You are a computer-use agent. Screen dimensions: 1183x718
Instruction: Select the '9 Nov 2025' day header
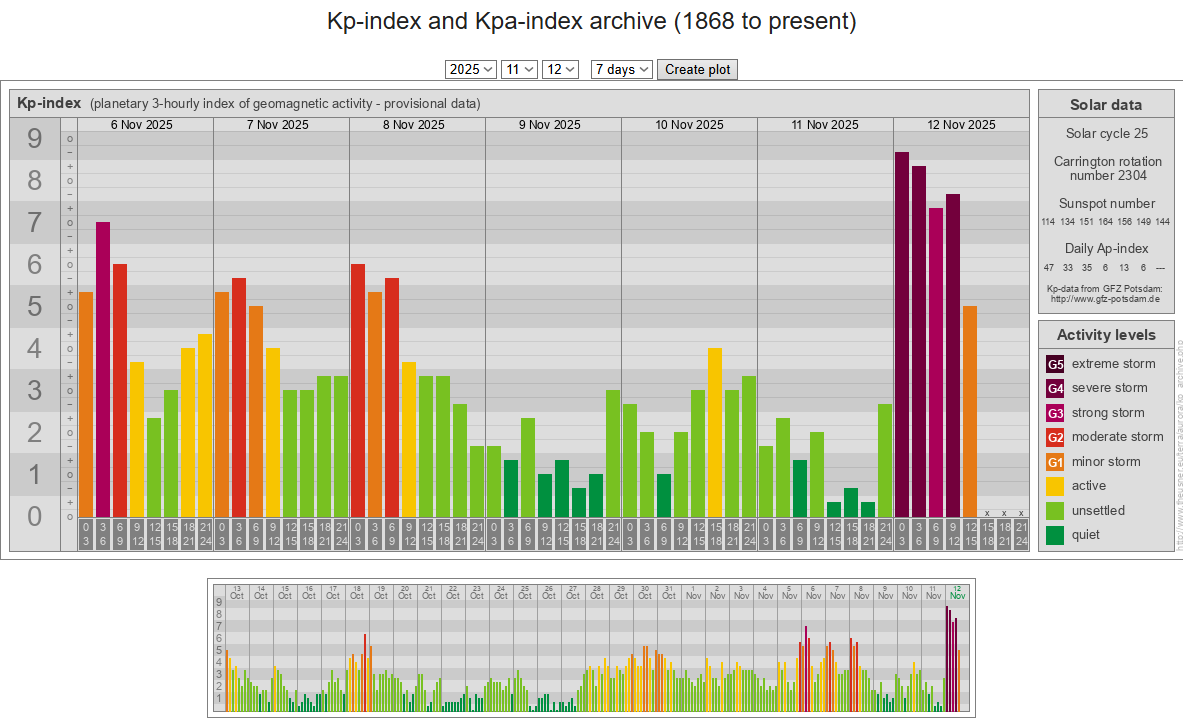coord(549,125)
